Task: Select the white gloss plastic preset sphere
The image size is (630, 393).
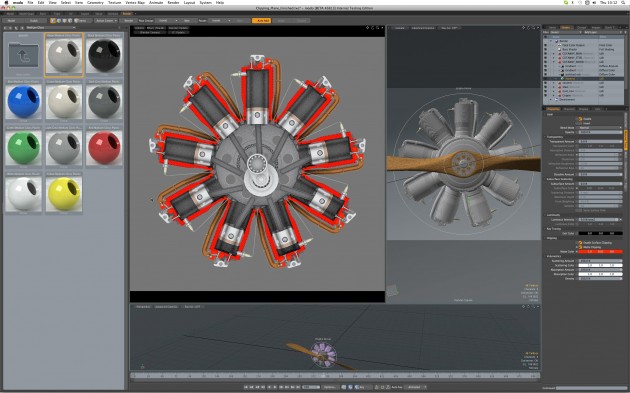Action: 24,193
